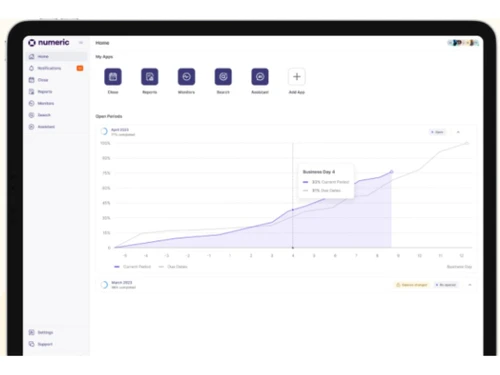The width and height of the screenshot is (500, 375).
Task: Toggle the Current Period legend entry below the chart
Action: pyautogui.click(x=133, y=267)
